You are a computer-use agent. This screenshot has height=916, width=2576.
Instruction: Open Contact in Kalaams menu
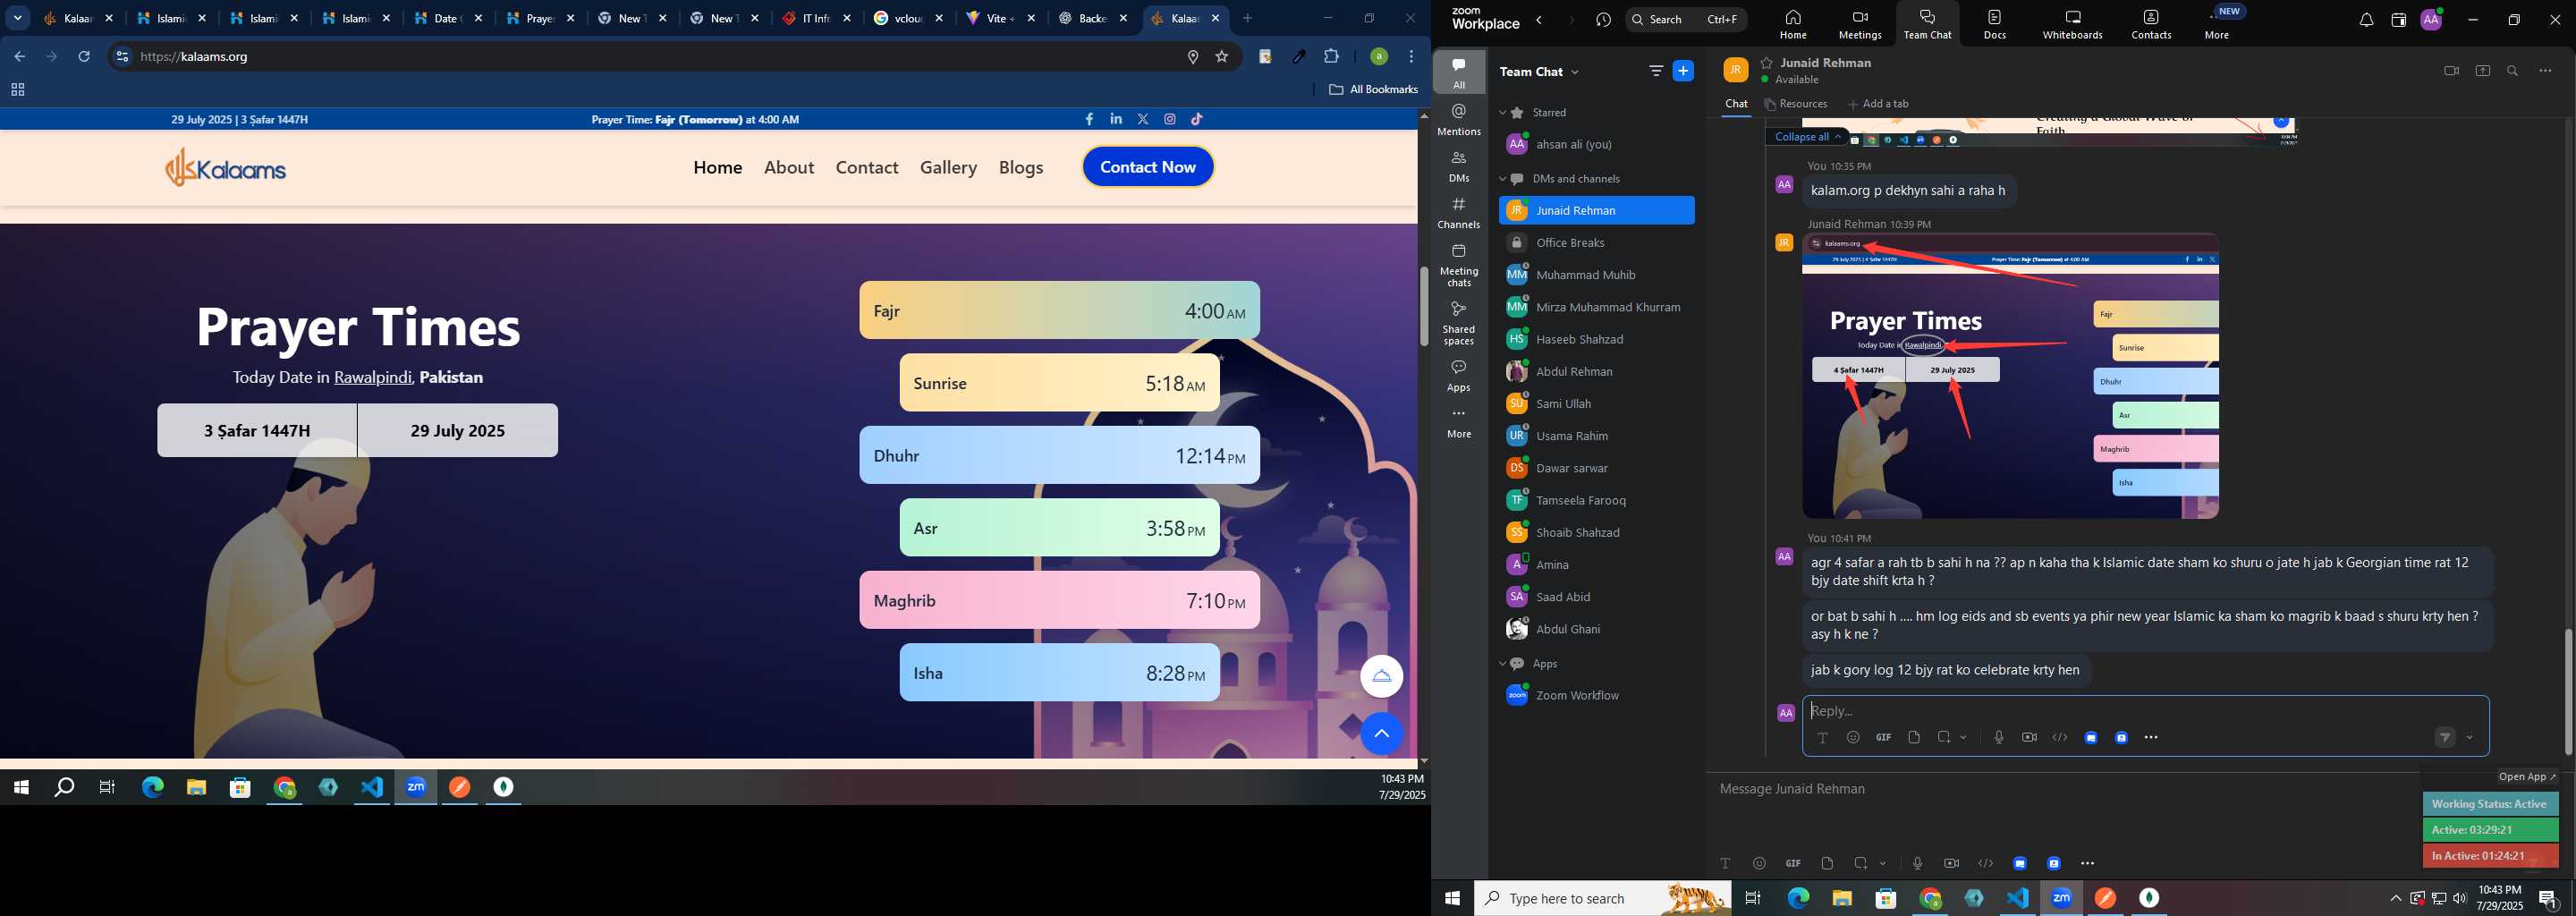pos(867,167)
